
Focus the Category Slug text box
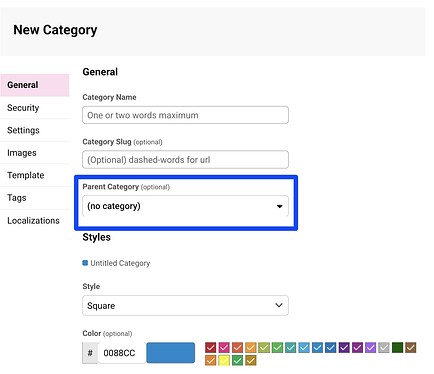click(x=185, y=160)
